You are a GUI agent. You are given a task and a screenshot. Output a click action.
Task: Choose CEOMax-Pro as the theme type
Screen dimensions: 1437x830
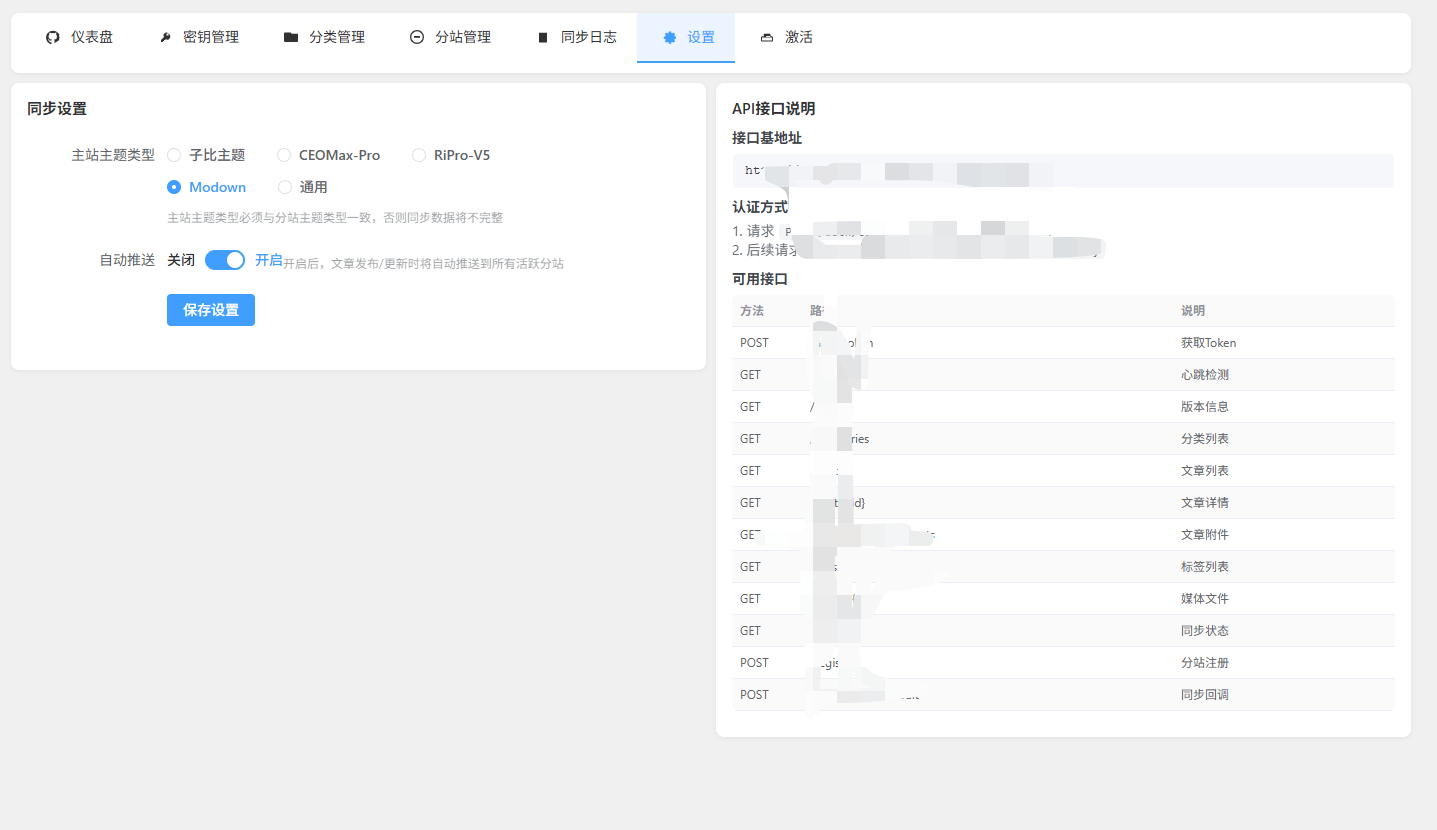tap(284, 155)
